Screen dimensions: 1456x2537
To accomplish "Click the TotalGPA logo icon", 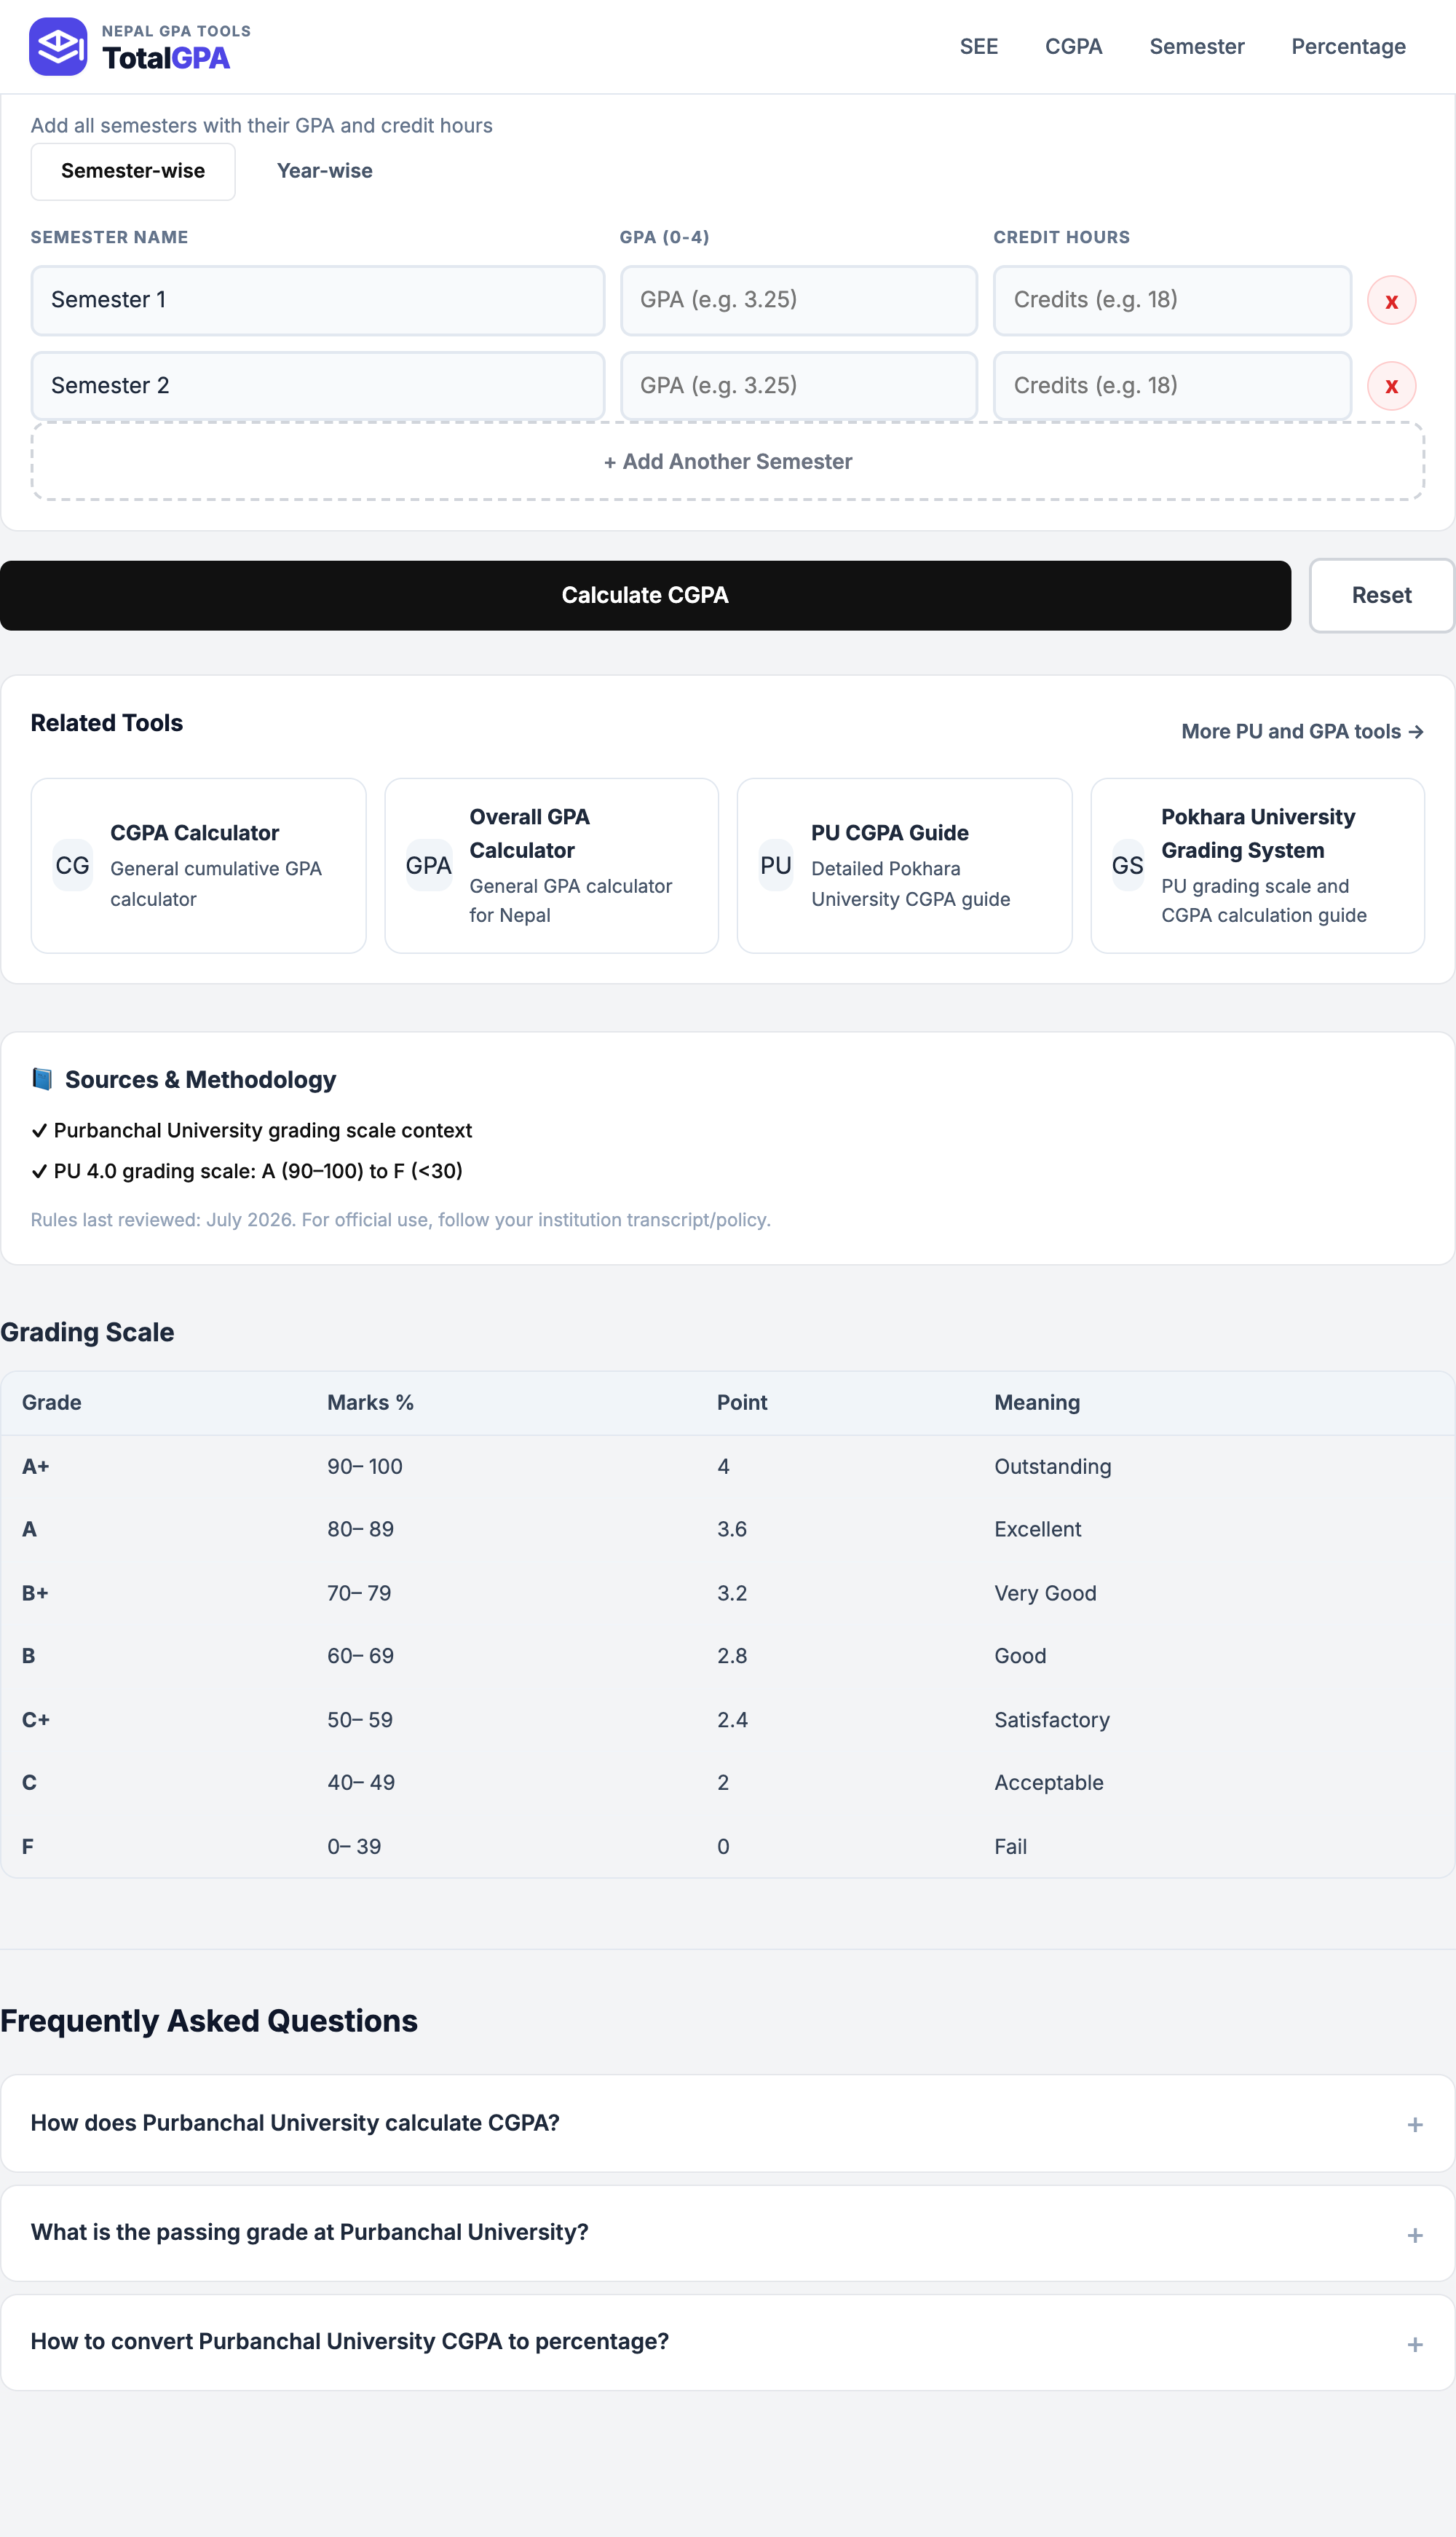I will pyautogui.click(x=58, y=46).
